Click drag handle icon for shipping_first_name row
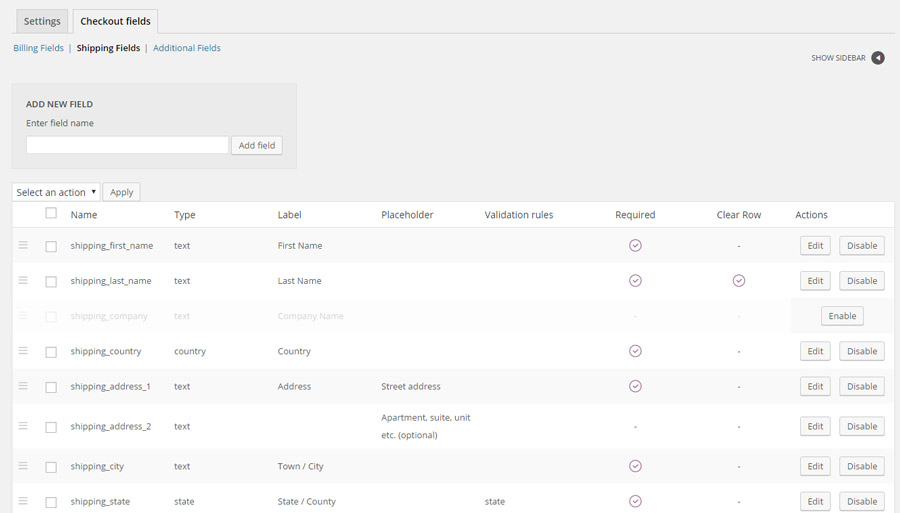Screen dimensions: 900x513 point(23,245)
